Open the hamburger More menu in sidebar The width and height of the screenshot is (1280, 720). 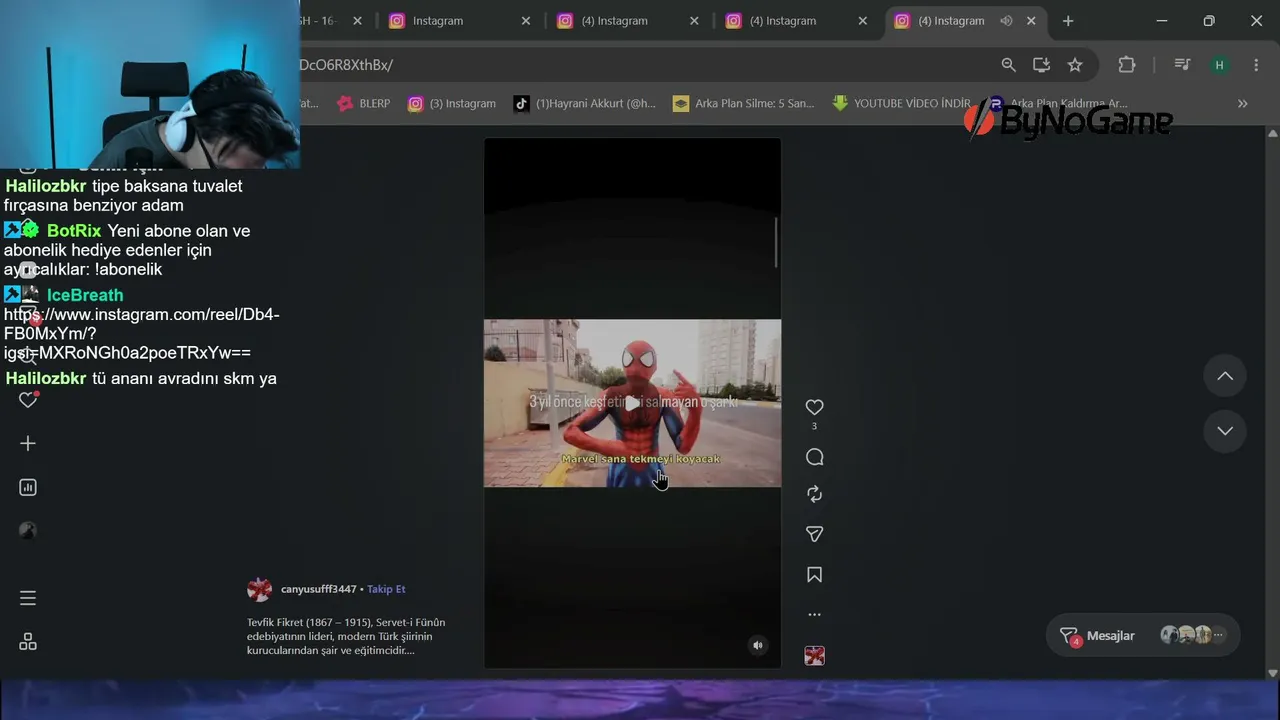pyautogui.click(x=28, y=598)
